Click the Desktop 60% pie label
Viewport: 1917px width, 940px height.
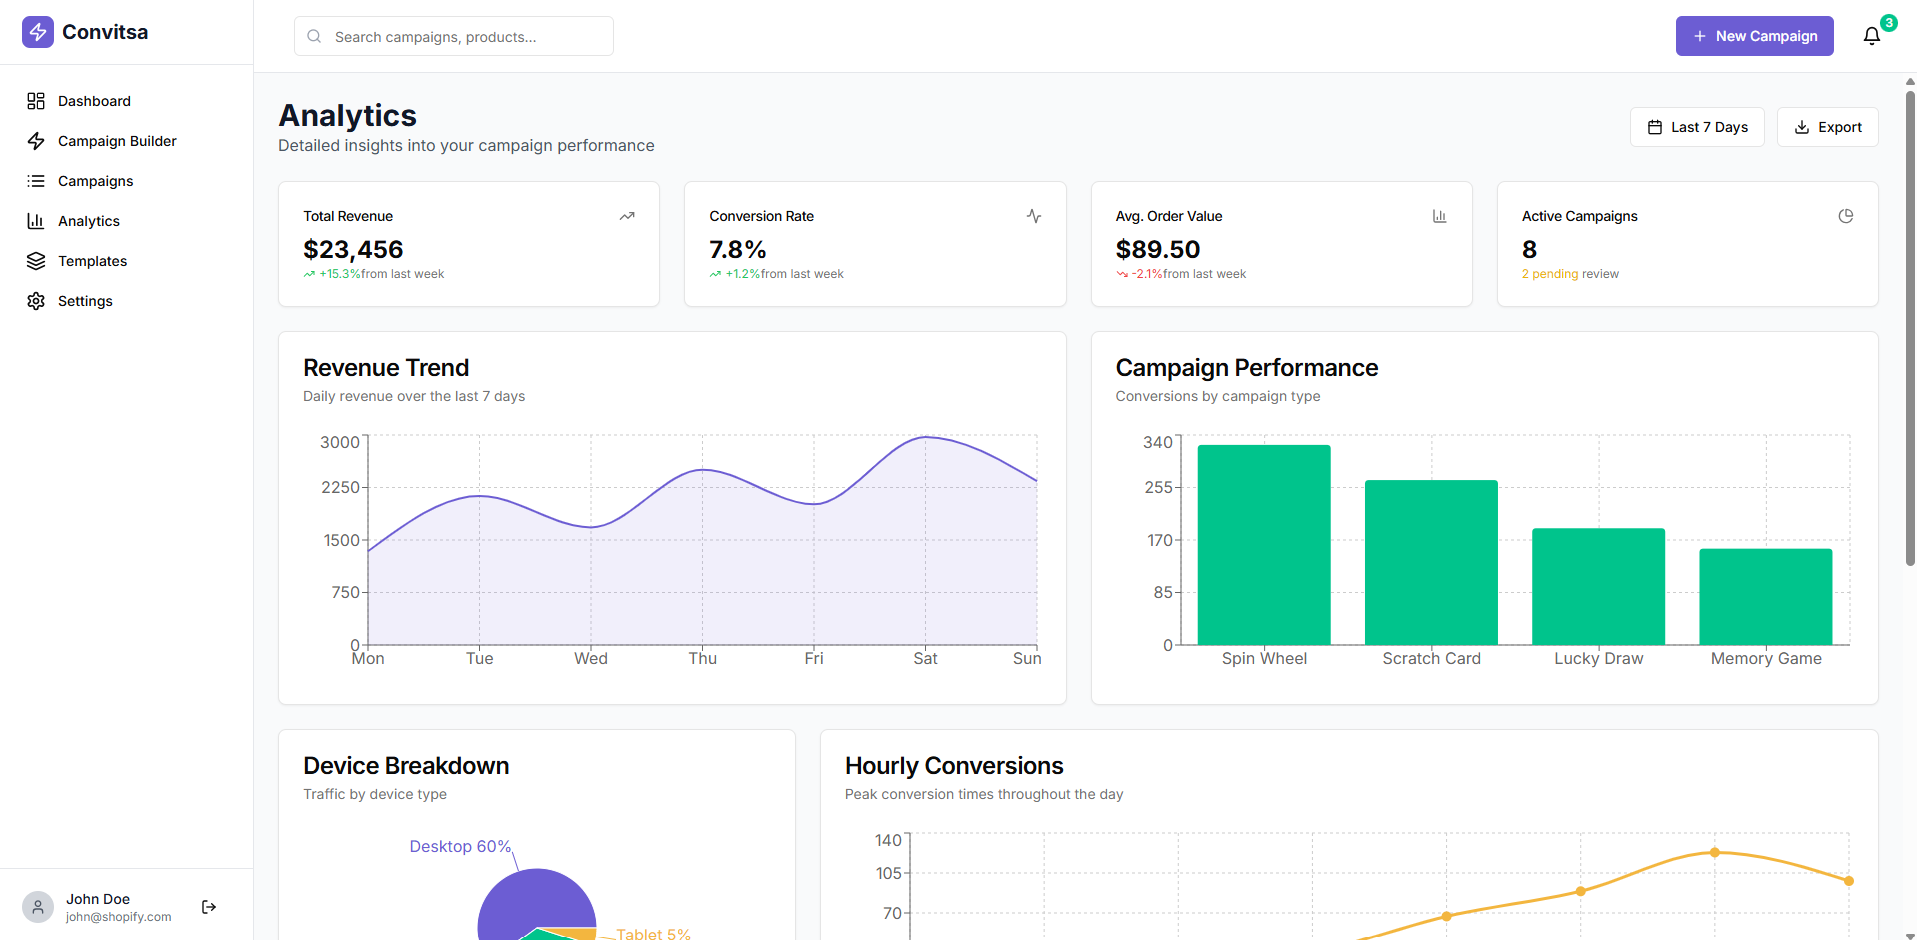pos(460,846)
